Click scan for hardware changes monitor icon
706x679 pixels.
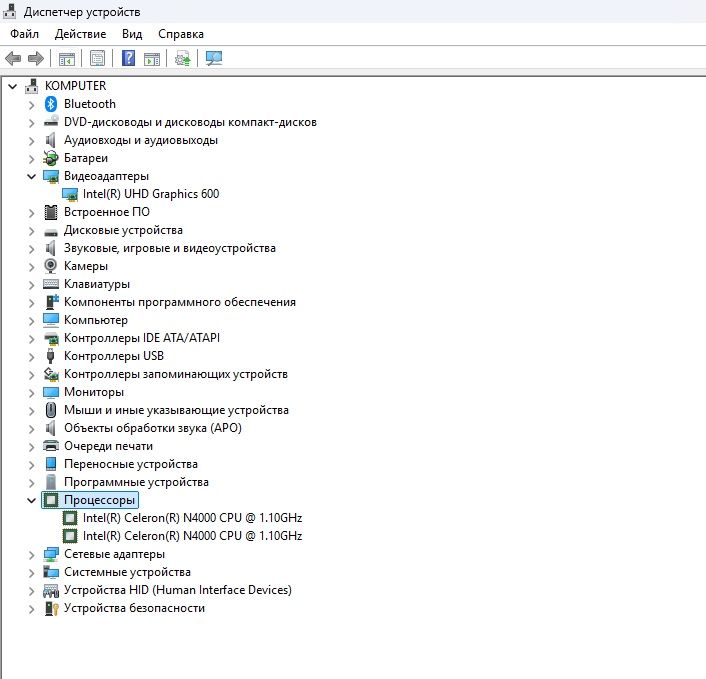click(214, 59)
